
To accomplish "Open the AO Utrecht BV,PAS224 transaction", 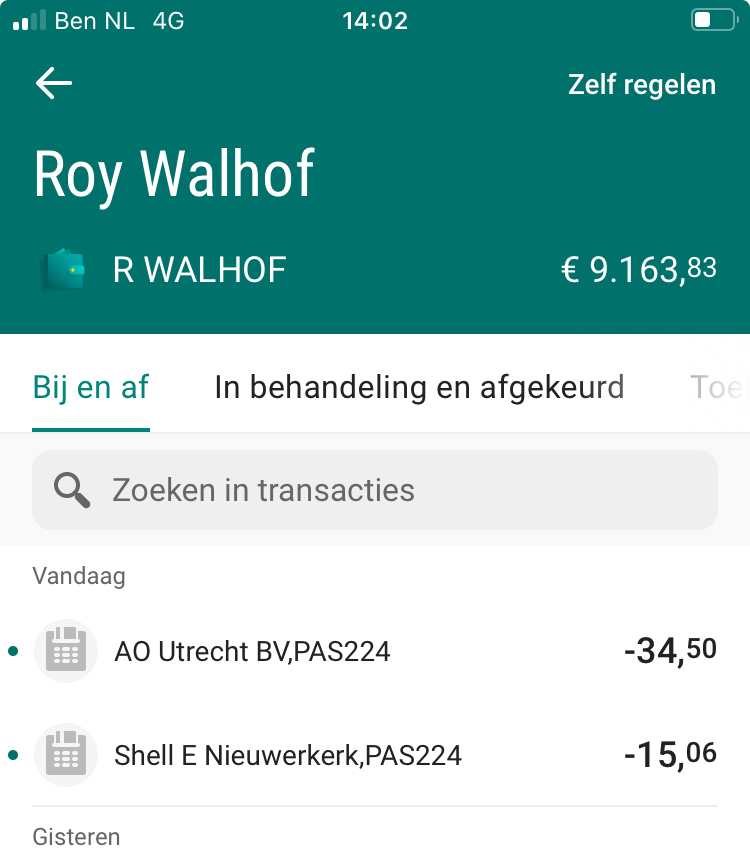I will point(252,652).
